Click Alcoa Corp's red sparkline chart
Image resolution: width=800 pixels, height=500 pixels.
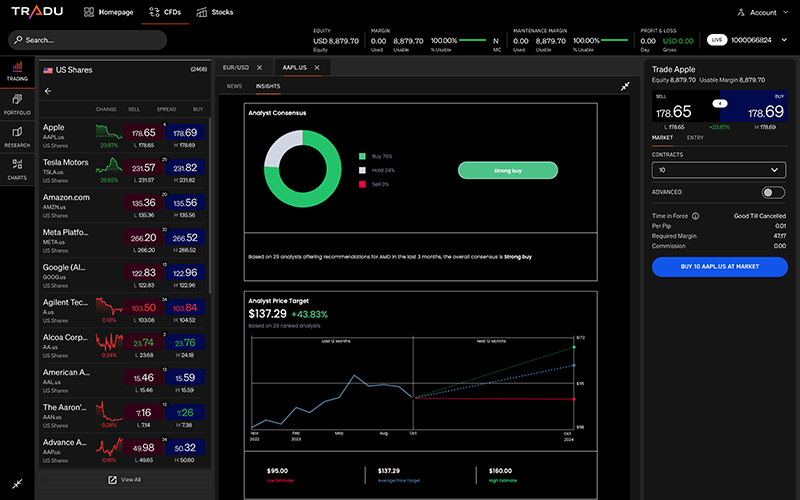click(x=109, y=342)
